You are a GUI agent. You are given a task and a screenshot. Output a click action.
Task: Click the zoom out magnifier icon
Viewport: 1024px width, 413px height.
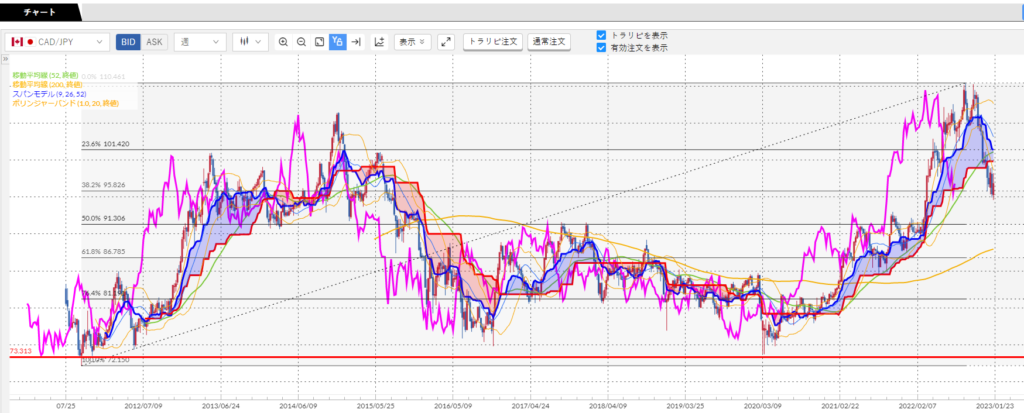pyautogui.click(x=301, y=42)
